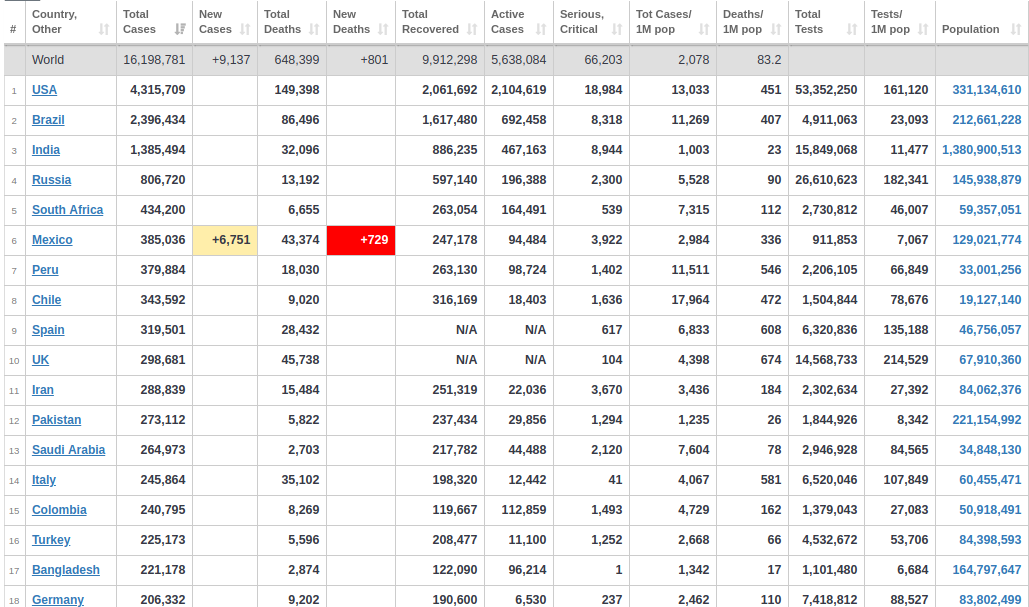Sort by Tests/1M pop column arrows

pyautogui.click(x=923, y=30)
